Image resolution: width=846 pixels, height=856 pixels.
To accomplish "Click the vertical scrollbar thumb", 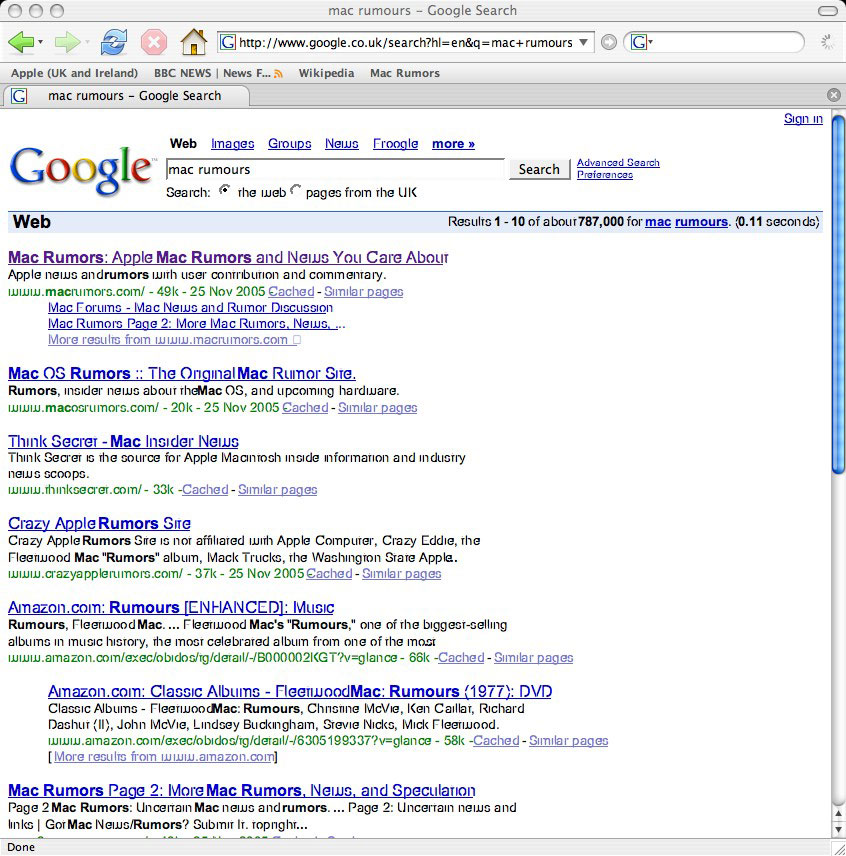I will pos(838,295).
